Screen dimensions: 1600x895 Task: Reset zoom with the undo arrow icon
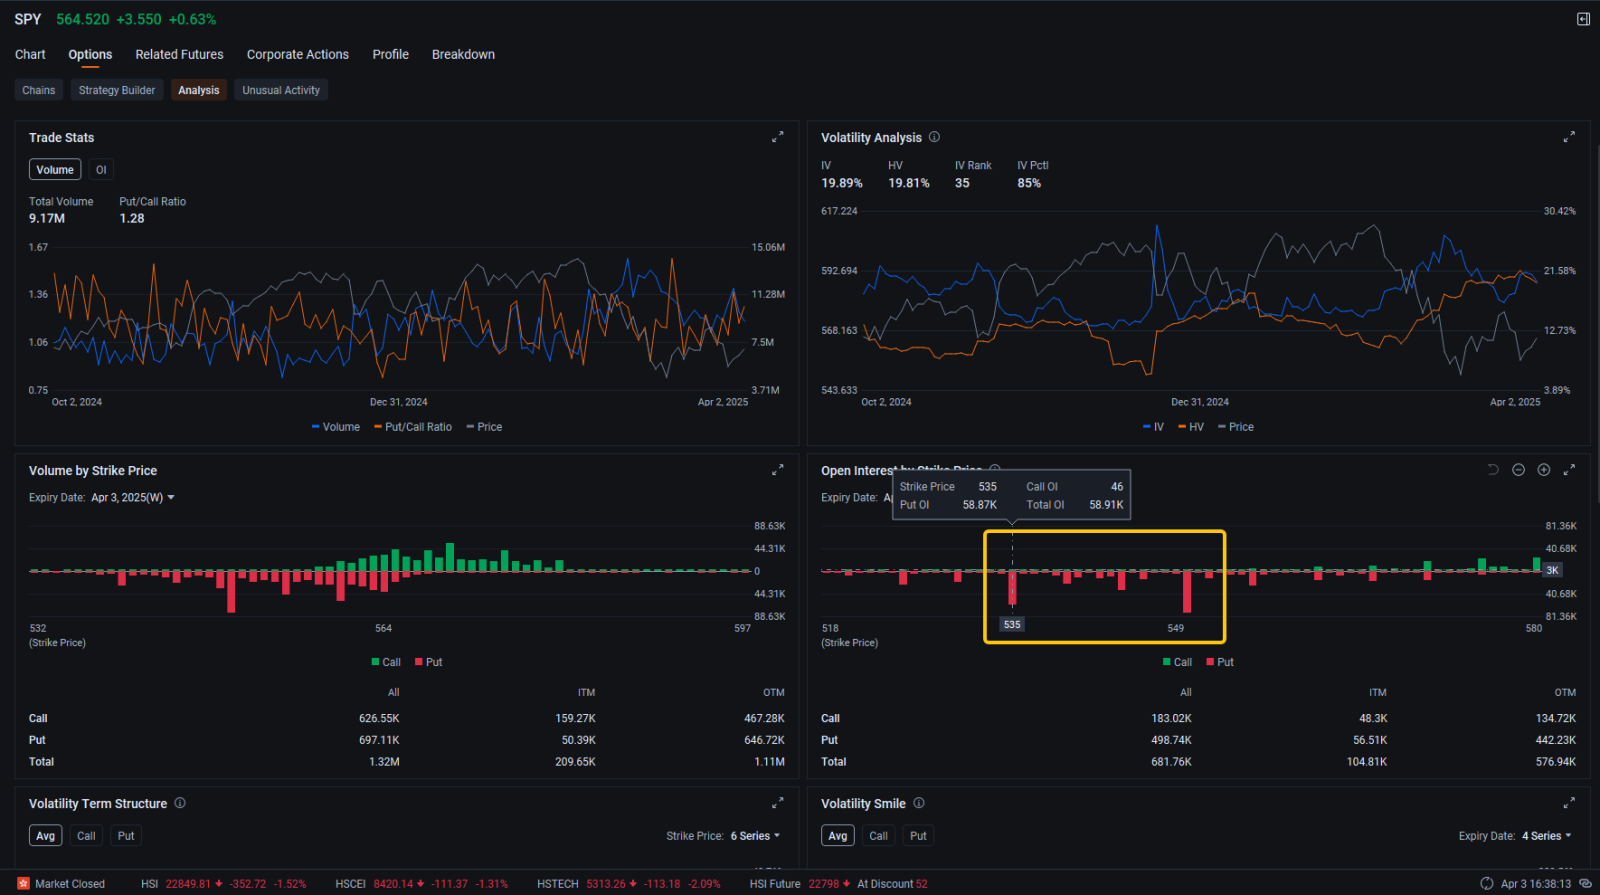pos(1493,470)
